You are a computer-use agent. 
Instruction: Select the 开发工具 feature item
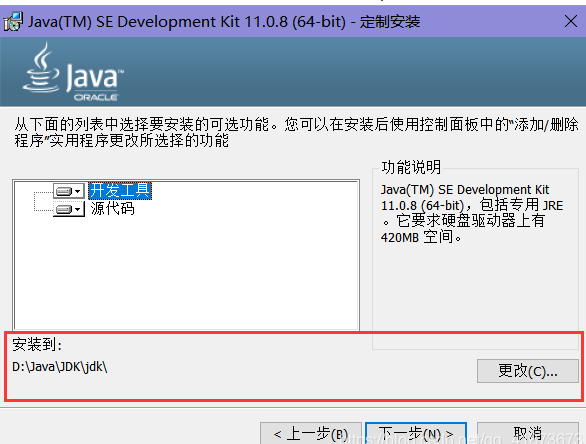[x=120, y=191]
